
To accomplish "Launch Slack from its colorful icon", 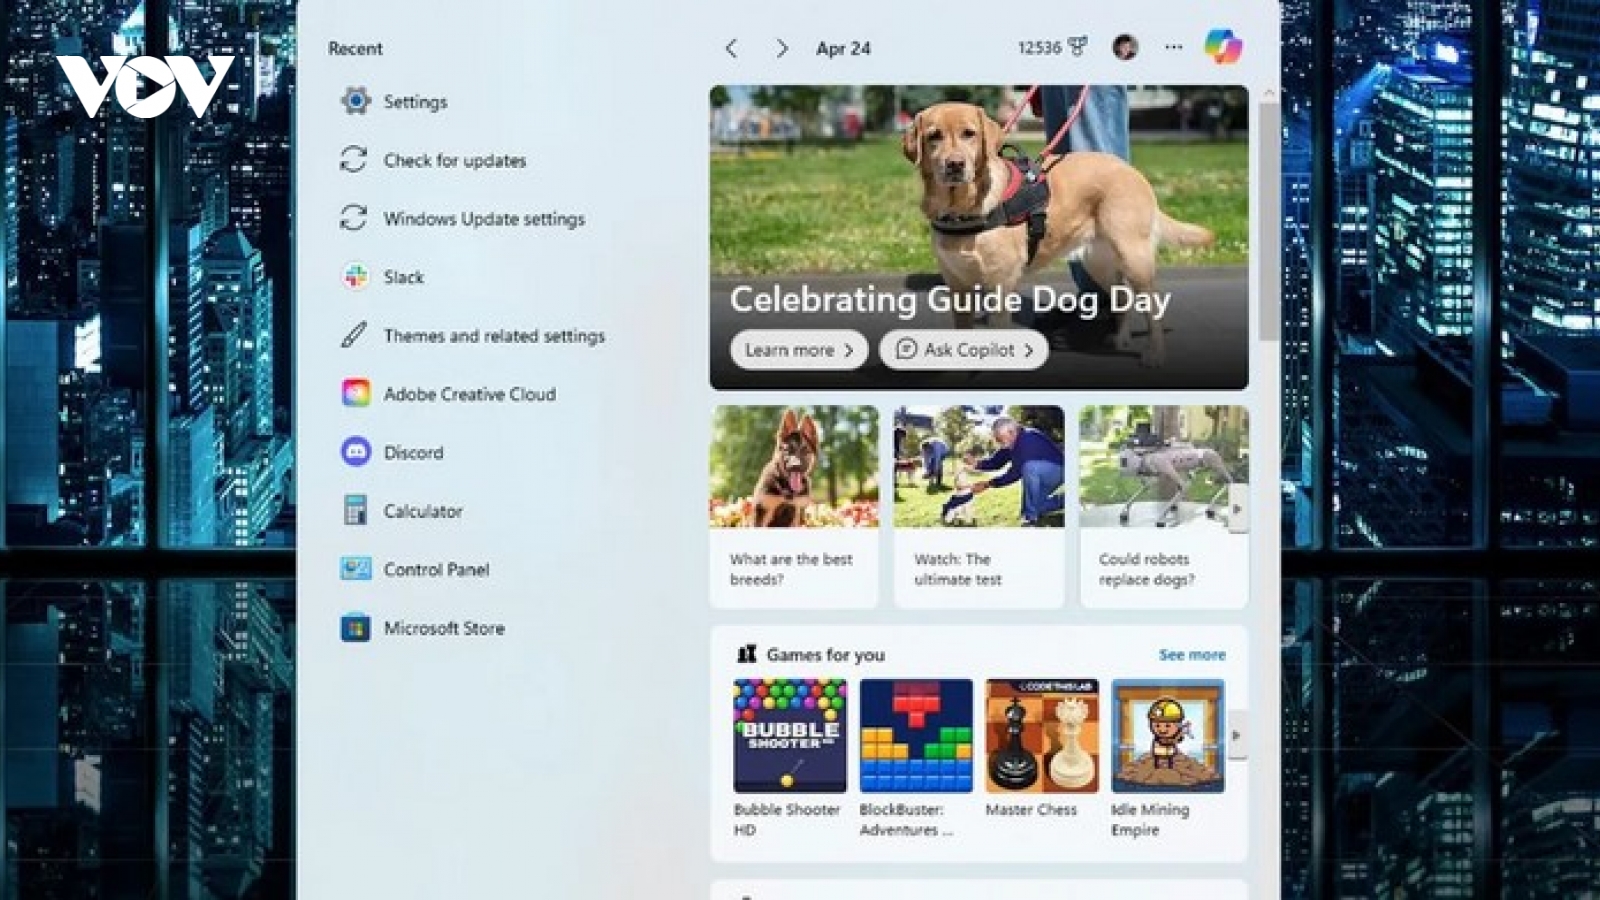I will pyautogui.click(x=355, y=277).
